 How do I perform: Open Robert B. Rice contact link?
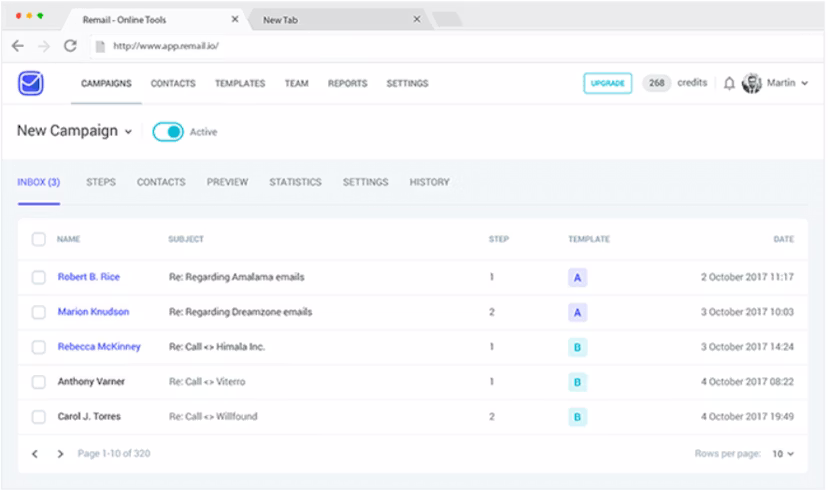(x=89, y=277)
